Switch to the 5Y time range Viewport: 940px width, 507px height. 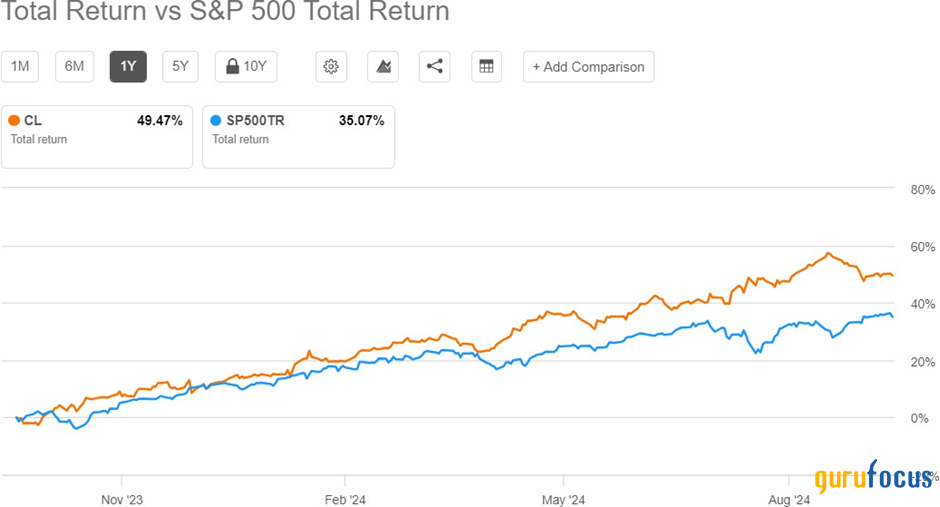coord(180,67)
